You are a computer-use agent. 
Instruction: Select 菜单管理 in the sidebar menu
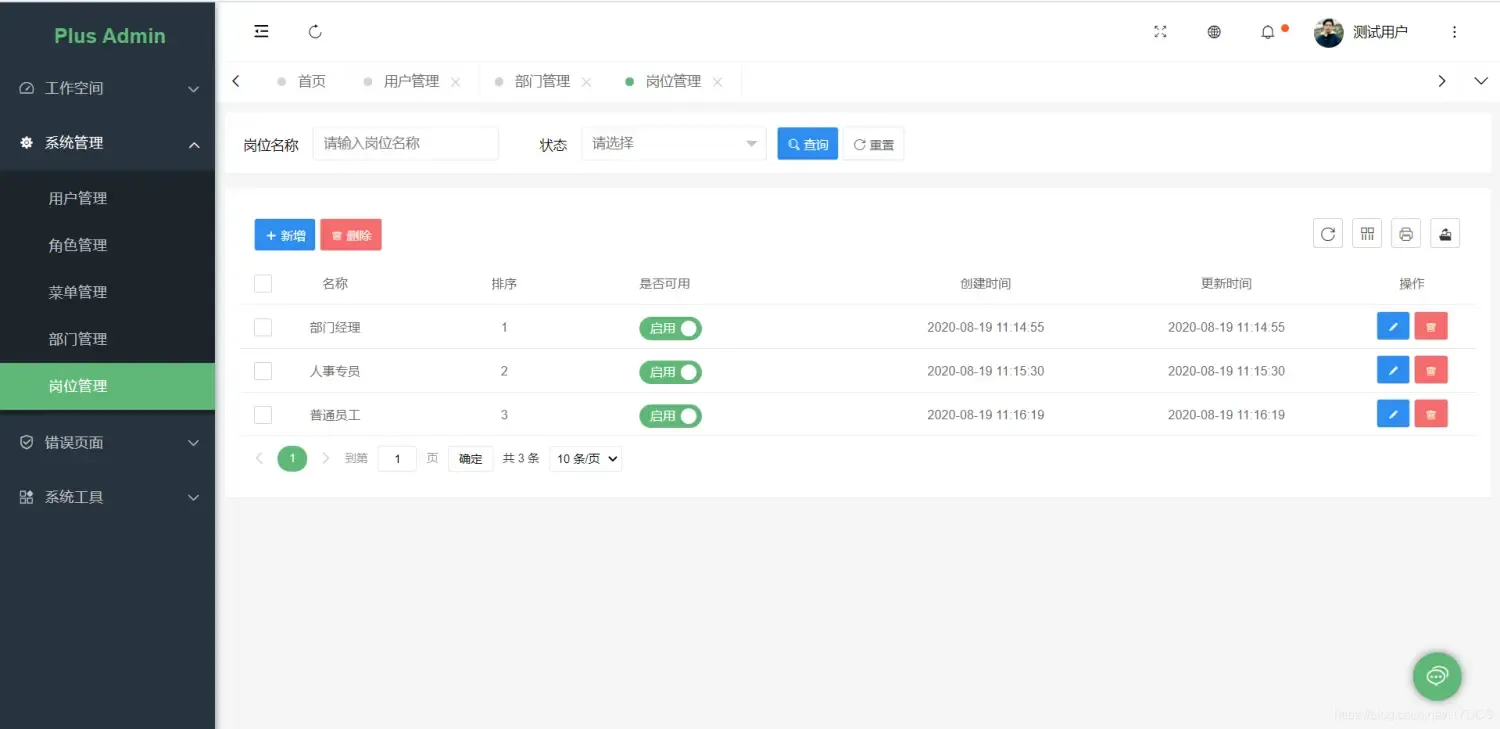(78, 291)
